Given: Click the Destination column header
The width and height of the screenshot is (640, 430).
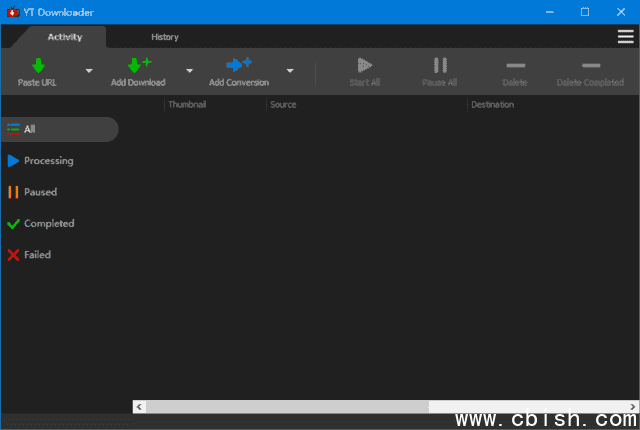Looking at the screenshot, I should (x=493, y=105).
